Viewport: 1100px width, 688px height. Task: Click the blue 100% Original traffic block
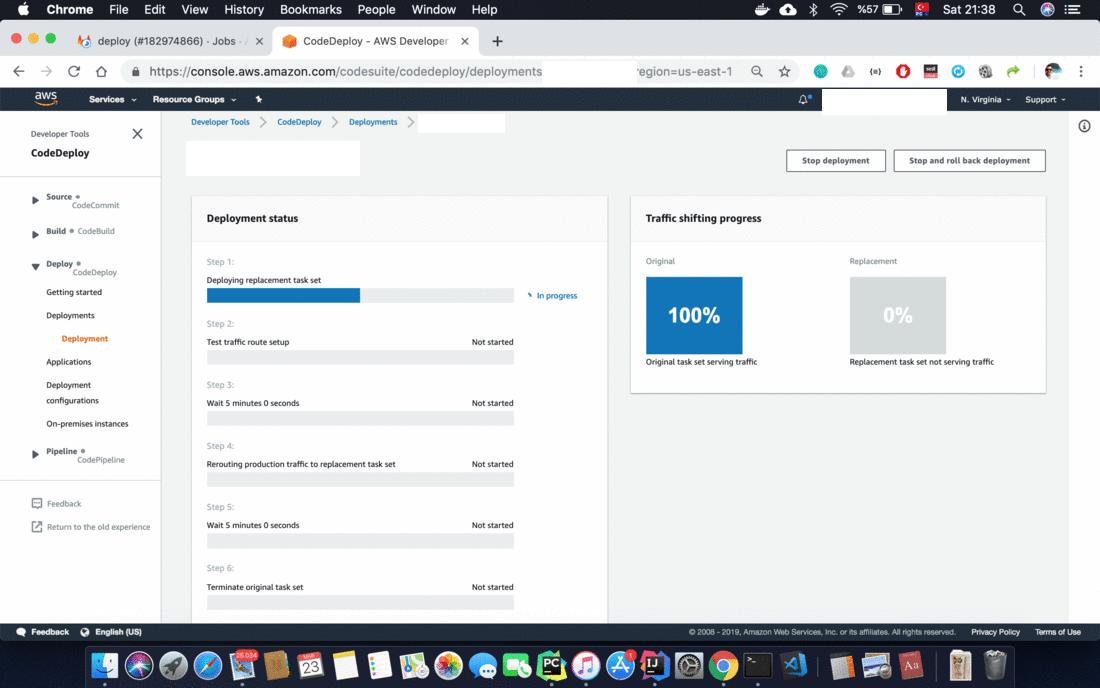694,316
